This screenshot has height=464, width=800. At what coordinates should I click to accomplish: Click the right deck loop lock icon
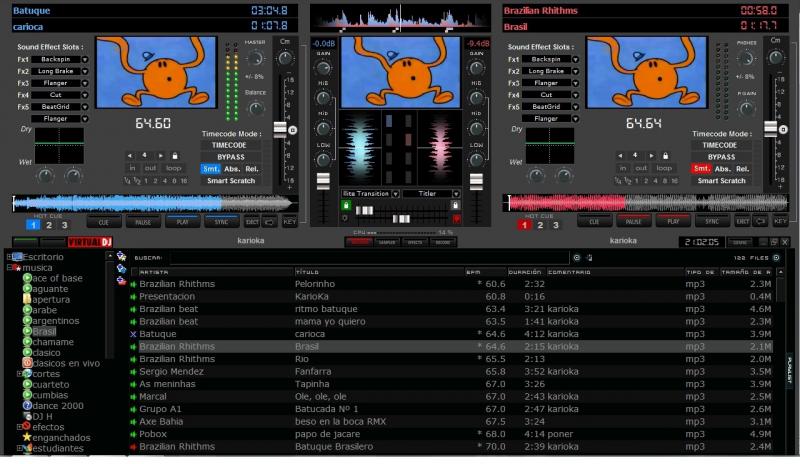[665, 156]
